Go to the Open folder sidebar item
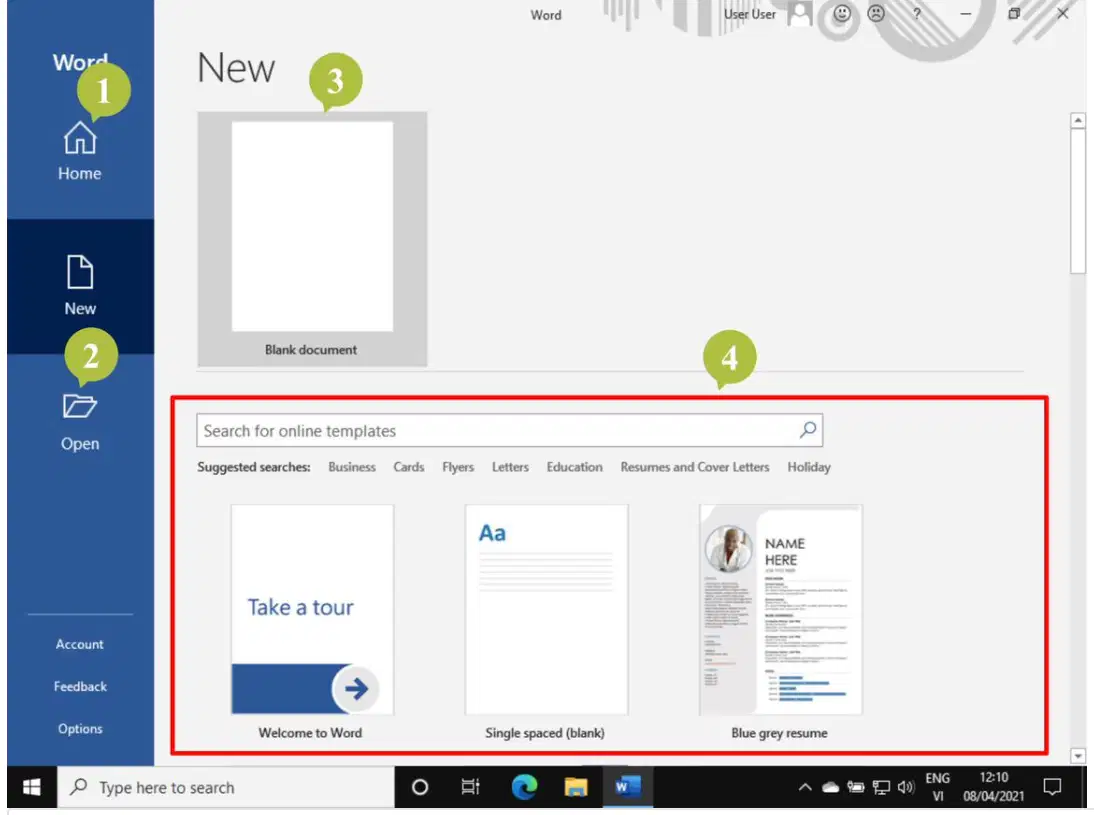 pos(80,423)
